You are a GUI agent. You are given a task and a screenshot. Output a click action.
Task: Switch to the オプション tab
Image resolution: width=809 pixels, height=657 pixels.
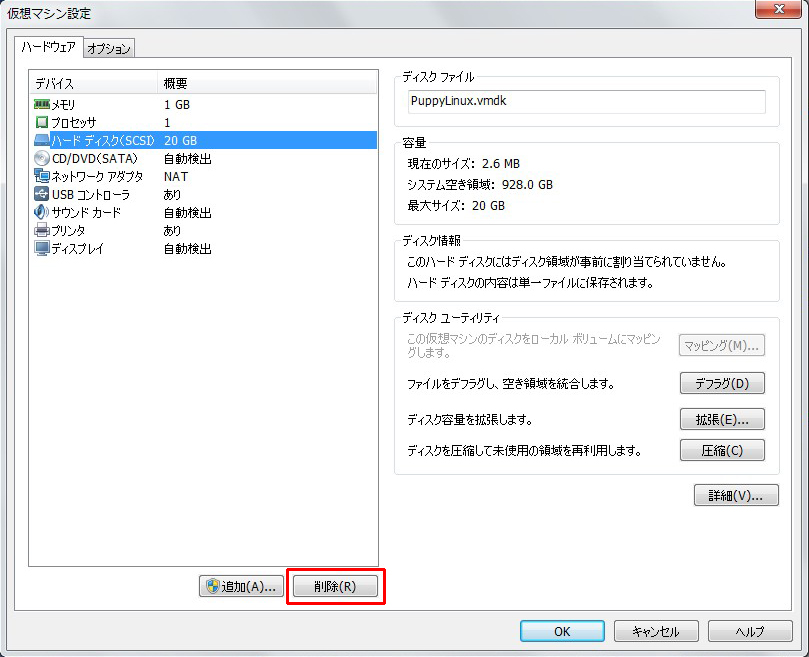(x=108, y=48)
